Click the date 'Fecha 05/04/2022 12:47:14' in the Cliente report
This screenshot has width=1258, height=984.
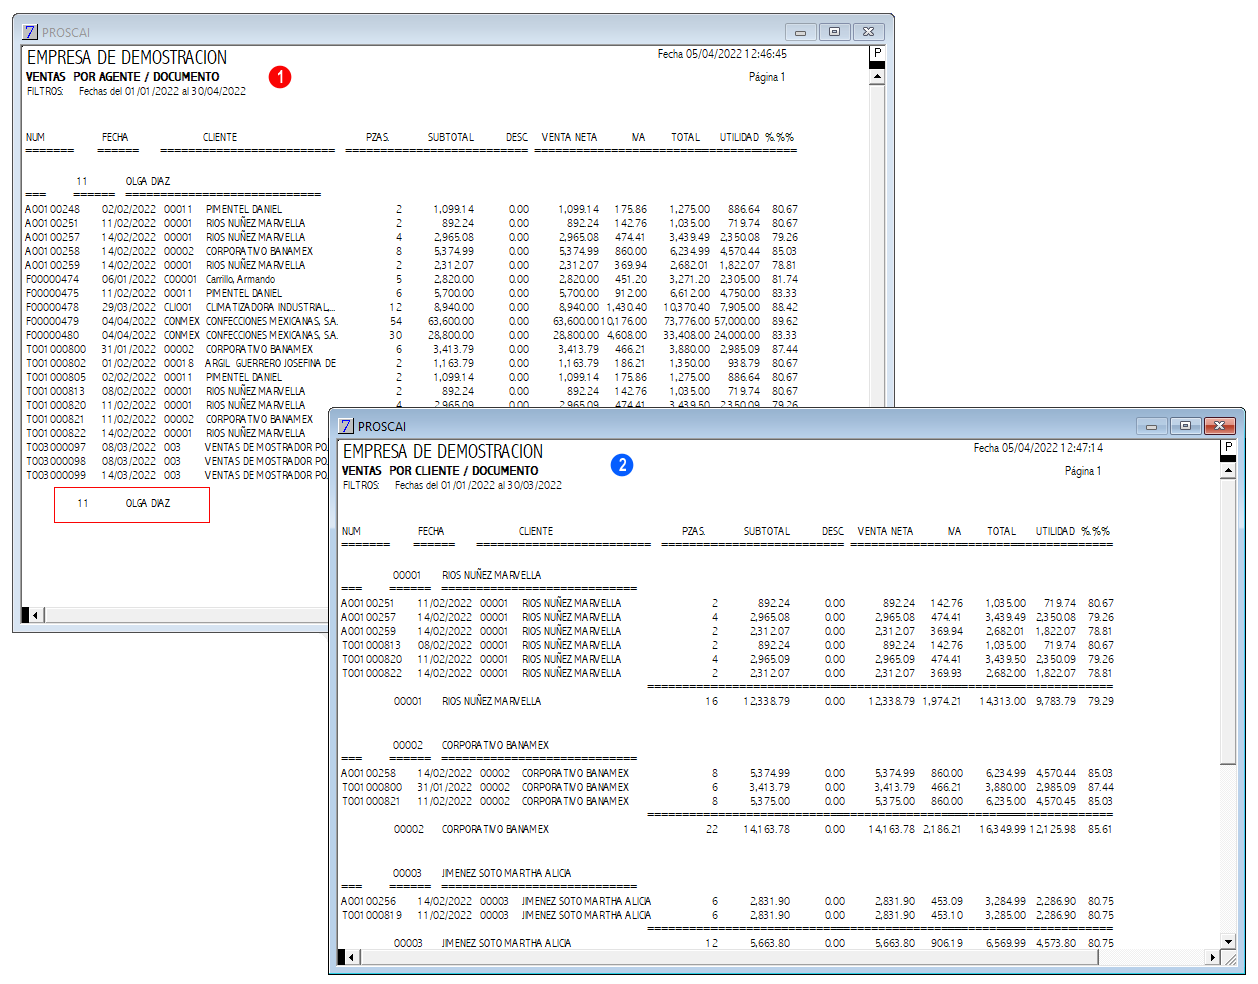click(x=1038, y=448)
